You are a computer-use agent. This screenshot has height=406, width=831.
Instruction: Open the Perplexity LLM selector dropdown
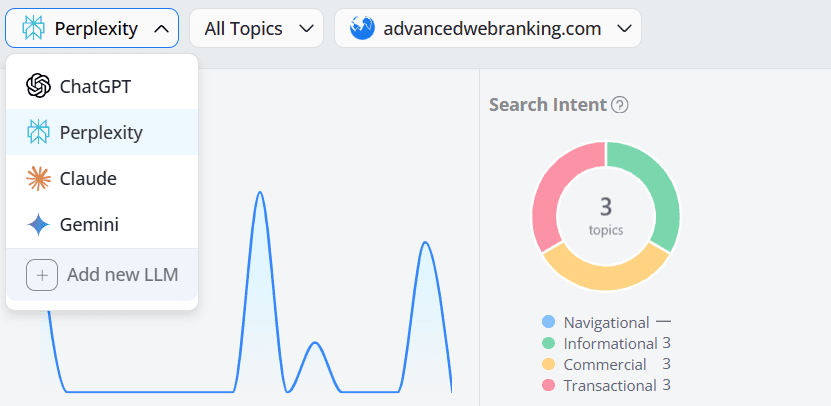[x=92, y=28]
